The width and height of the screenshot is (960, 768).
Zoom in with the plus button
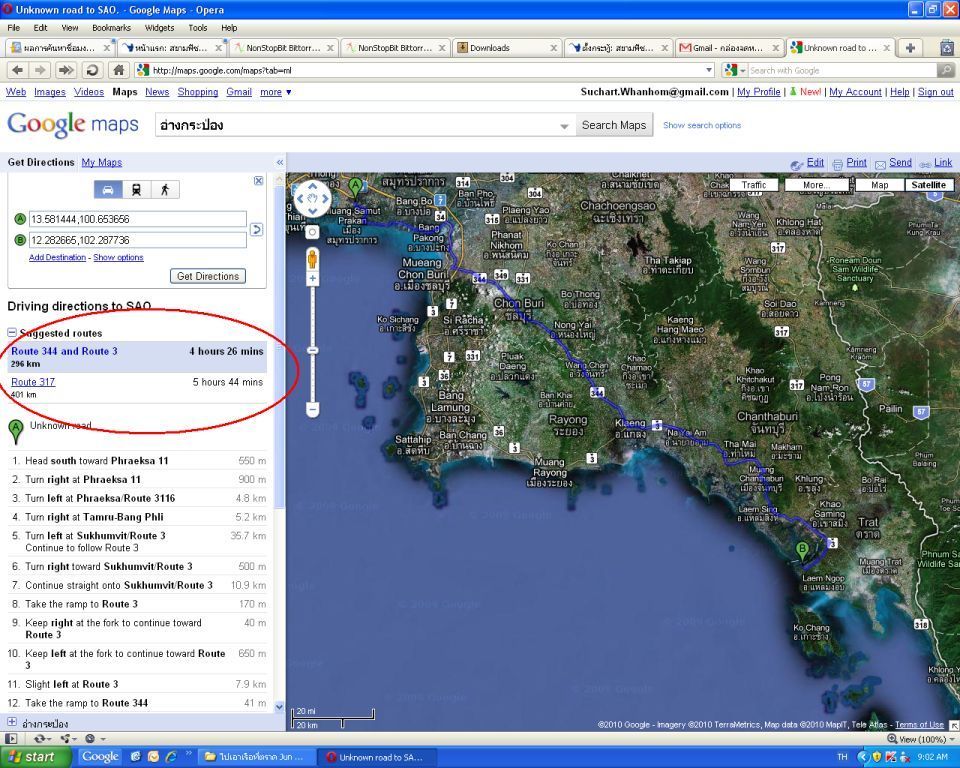pyautogui.click(x=312, y=279)
